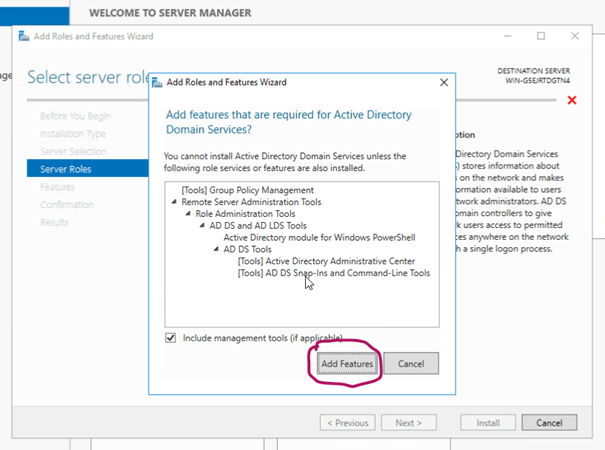Image resolution: width=605 pixels, height=450 pixels.
Task: Close the required features popup dialog
Action: 444,82
